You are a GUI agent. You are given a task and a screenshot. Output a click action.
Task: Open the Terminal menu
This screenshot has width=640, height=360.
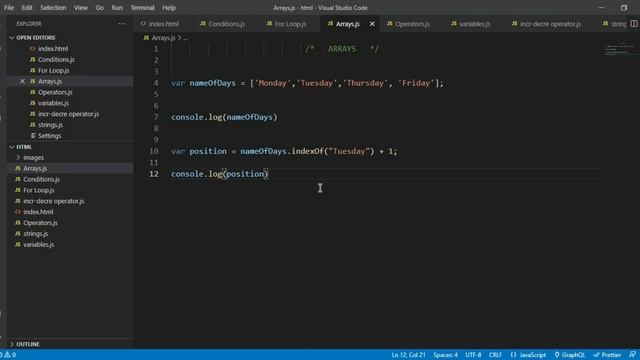(x=142, y=8)
